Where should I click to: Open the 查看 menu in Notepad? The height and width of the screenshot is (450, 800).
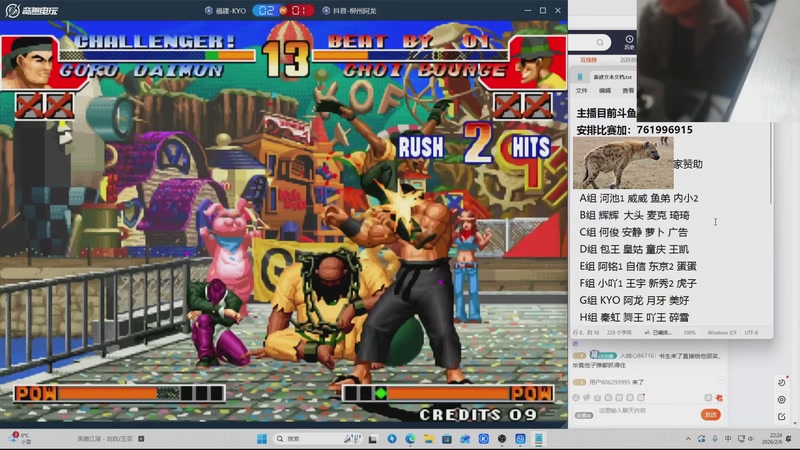(x=628, y=91)
